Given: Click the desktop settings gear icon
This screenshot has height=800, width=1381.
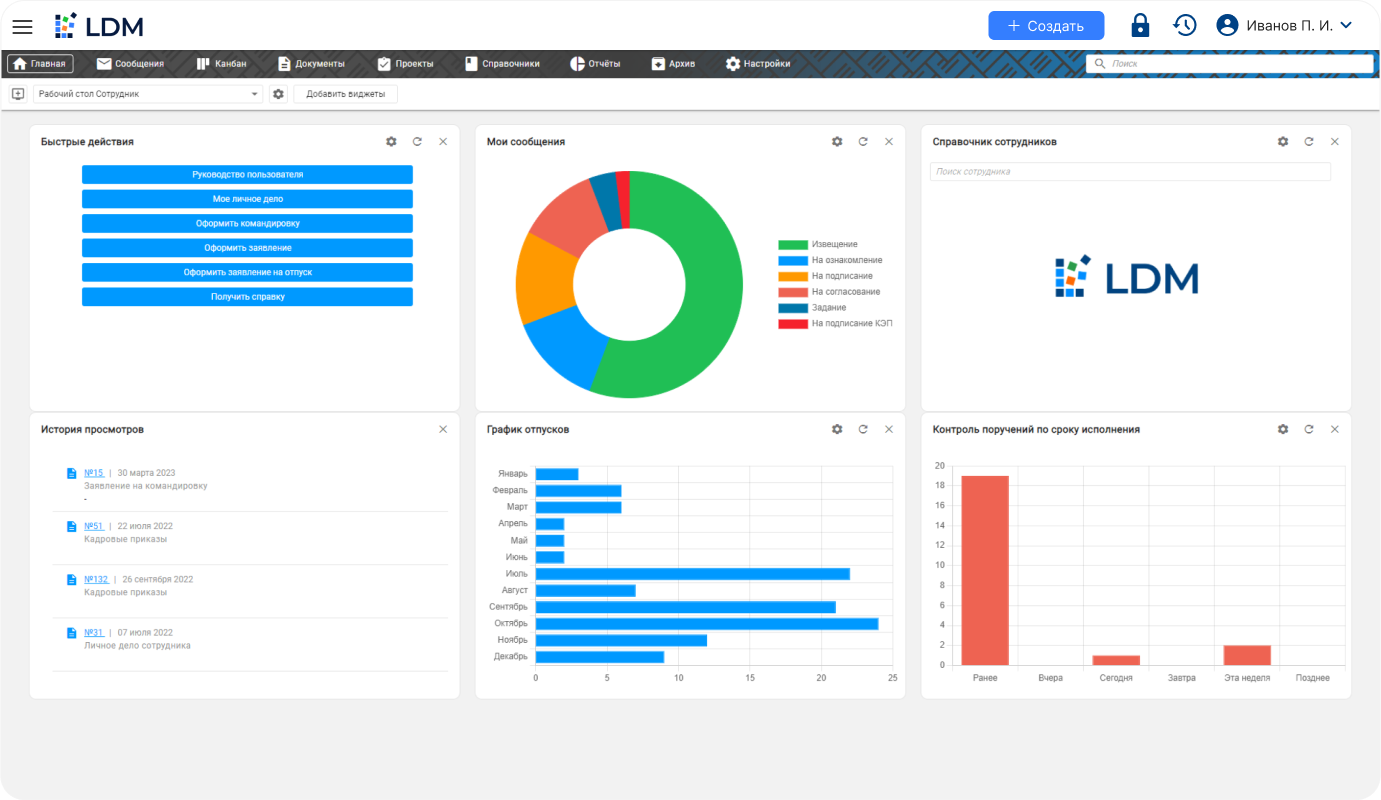Looking at the screenshot, I should (x=279, y=94).
